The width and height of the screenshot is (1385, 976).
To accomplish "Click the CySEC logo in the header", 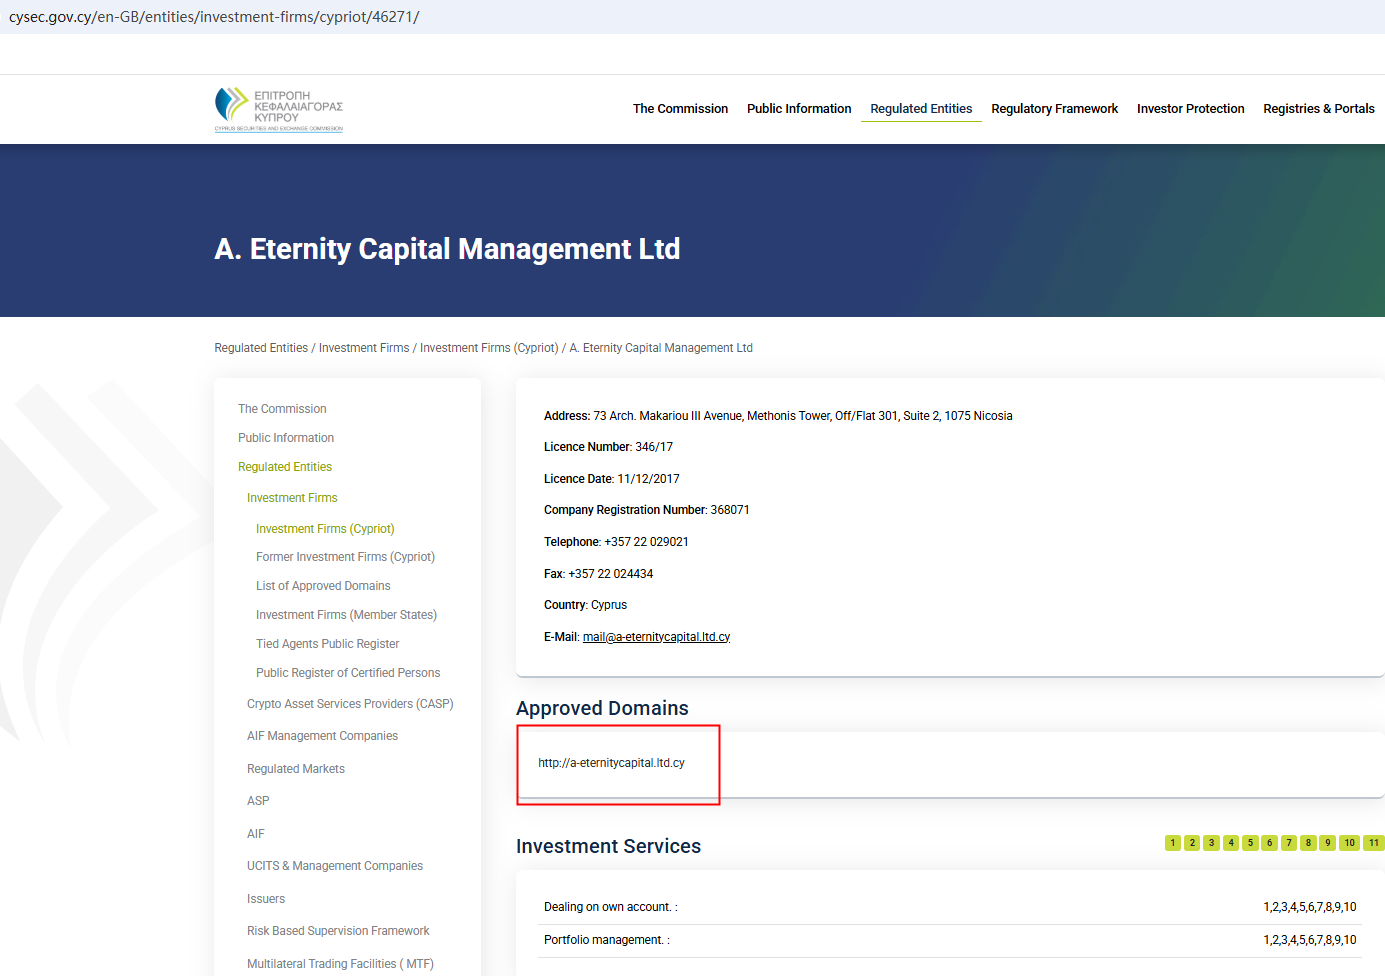I will [278, 109].
